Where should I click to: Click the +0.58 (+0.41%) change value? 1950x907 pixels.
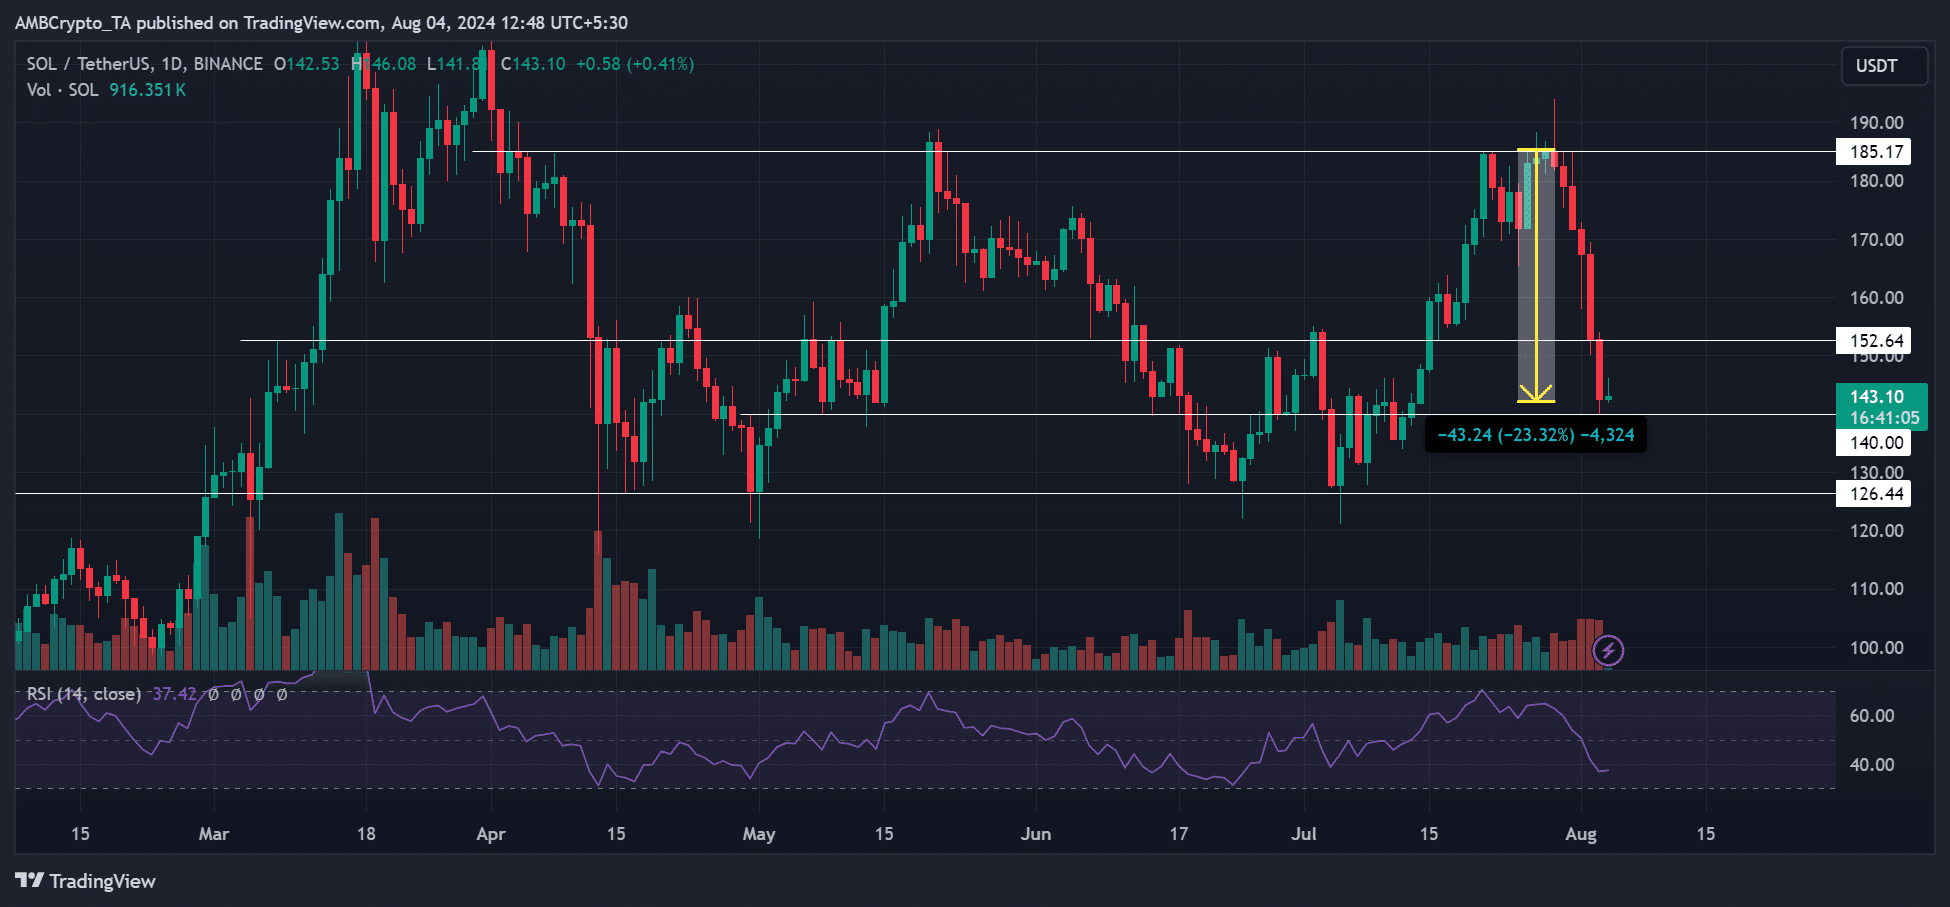pos(635,64)
